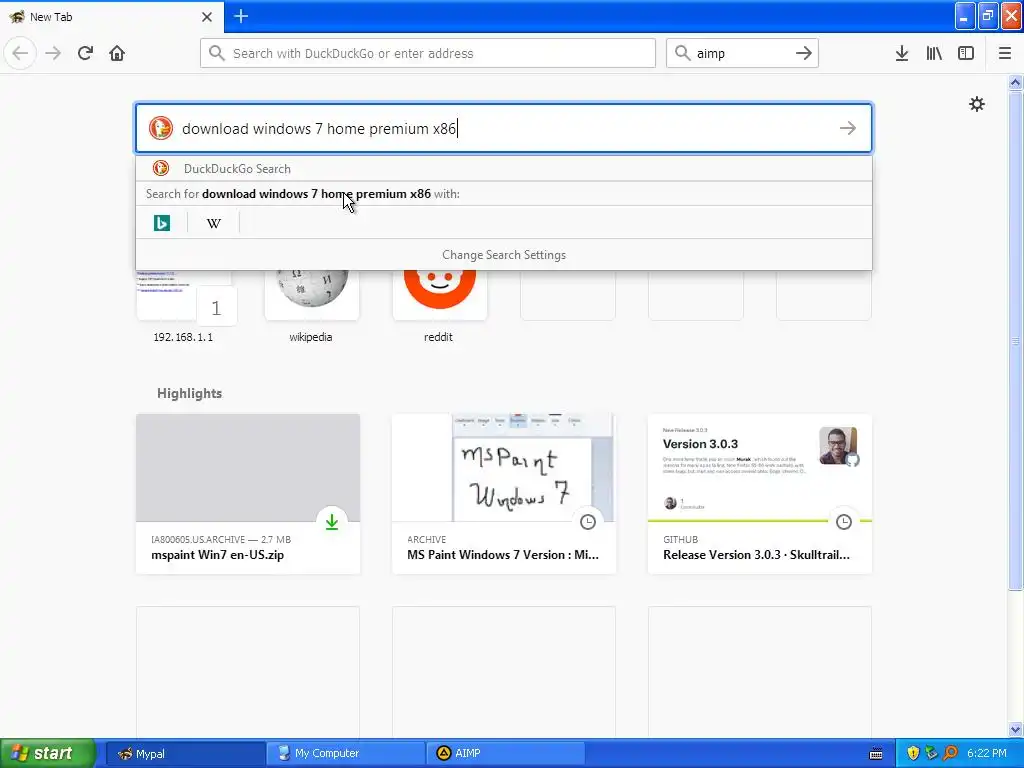Screen dimensions: 1024x768
Task: Open the Windows Start button
Action: tap(48, 753)
